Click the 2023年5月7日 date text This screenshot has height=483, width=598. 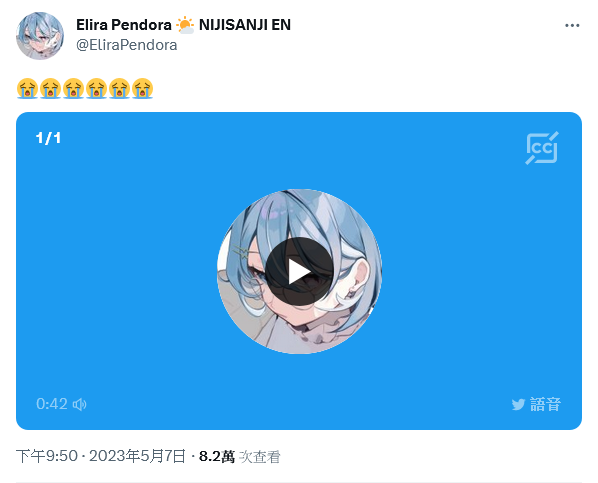click(x=137, y=456)
